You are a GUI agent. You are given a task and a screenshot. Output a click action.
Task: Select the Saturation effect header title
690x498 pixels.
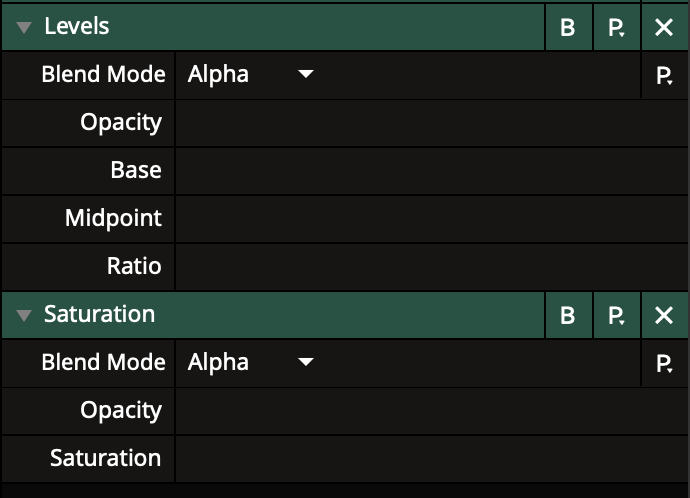tap(99, 315)
